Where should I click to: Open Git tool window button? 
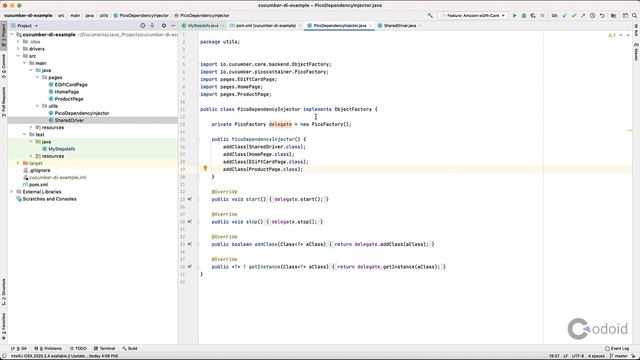click(19, 349)
